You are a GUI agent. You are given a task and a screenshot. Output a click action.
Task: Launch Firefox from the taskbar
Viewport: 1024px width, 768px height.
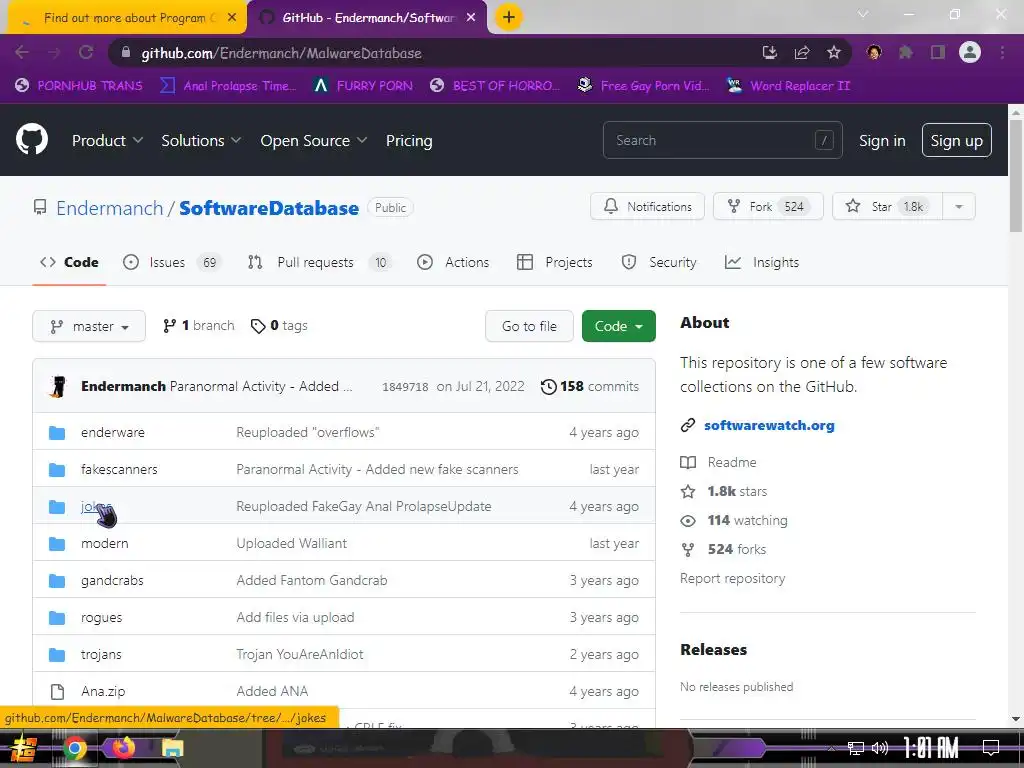(x=123, y=748)
